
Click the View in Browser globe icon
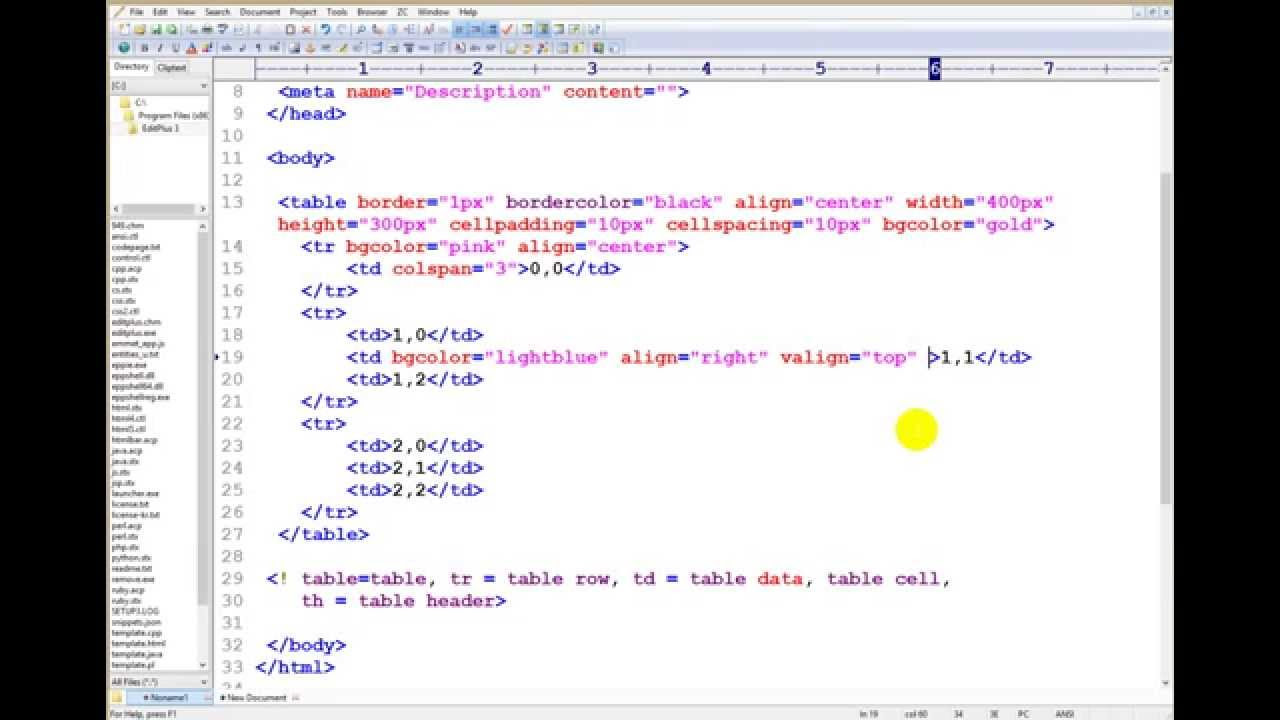tap(123, 47)
